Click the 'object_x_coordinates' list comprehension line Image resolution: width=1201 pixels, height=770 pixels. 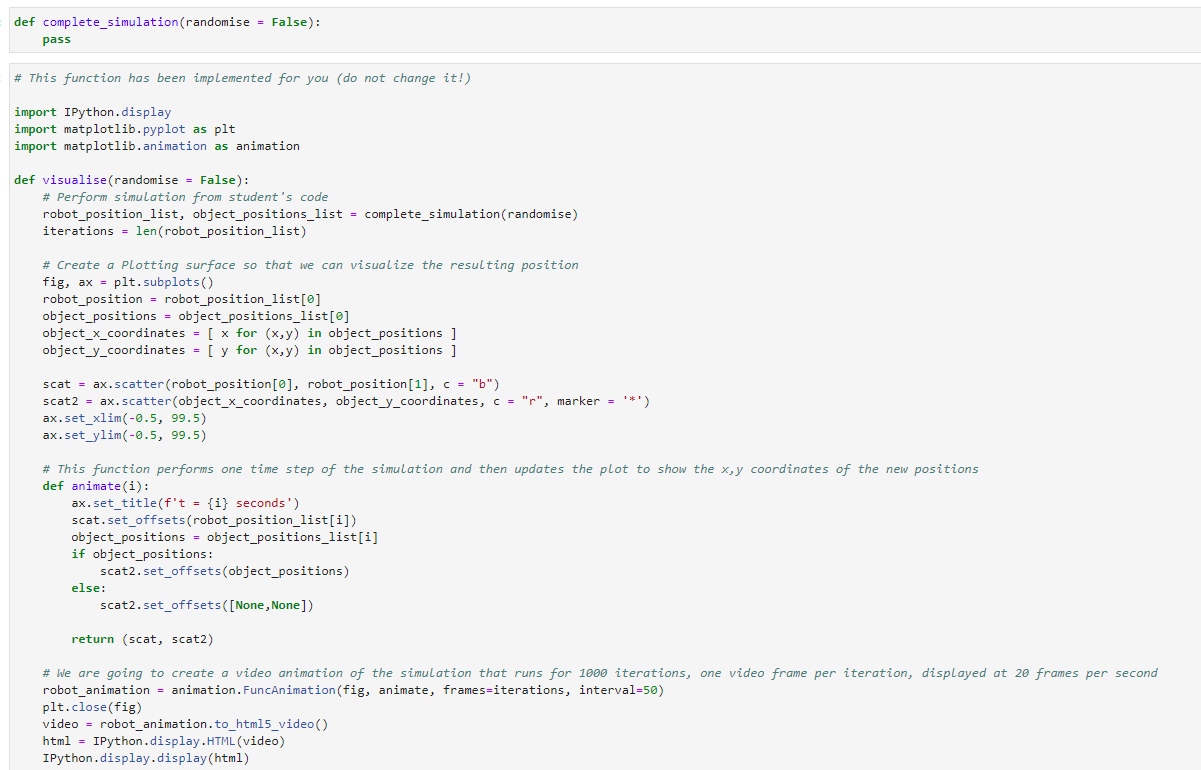250,333
